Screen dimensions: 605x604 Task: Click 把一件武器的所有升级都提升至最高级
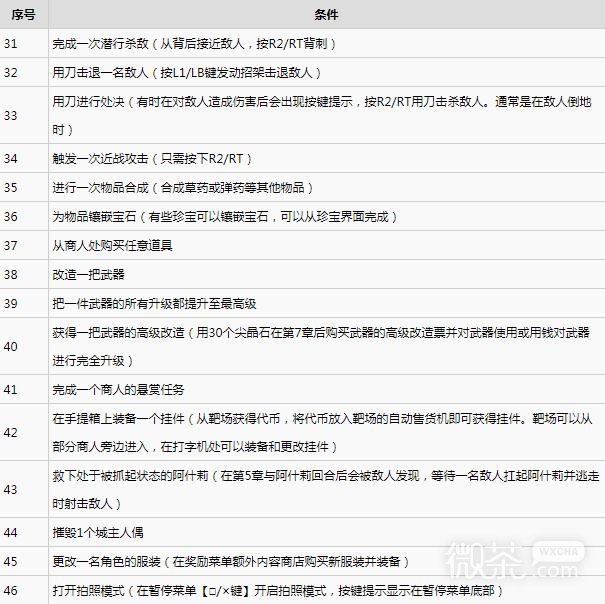tap(154, 303)
